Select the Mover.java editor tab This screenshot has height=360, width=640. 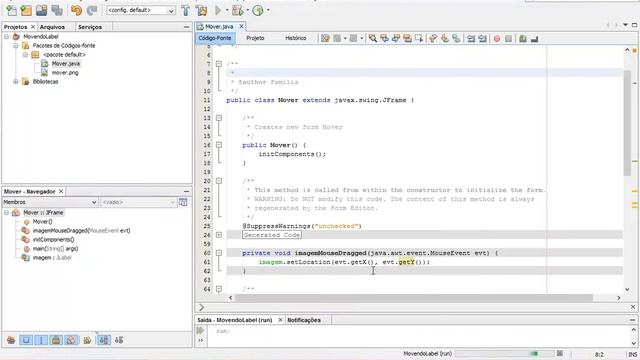coord(219,27)
